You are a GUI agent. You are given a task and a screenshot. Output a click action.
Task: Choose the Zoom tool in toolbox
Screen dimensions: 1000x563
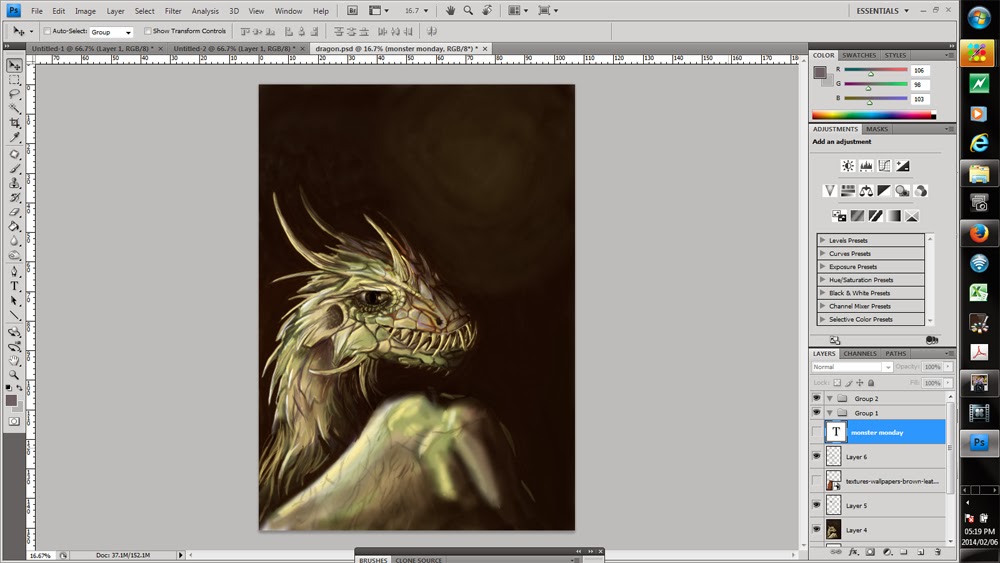click(x=15, y=374)
